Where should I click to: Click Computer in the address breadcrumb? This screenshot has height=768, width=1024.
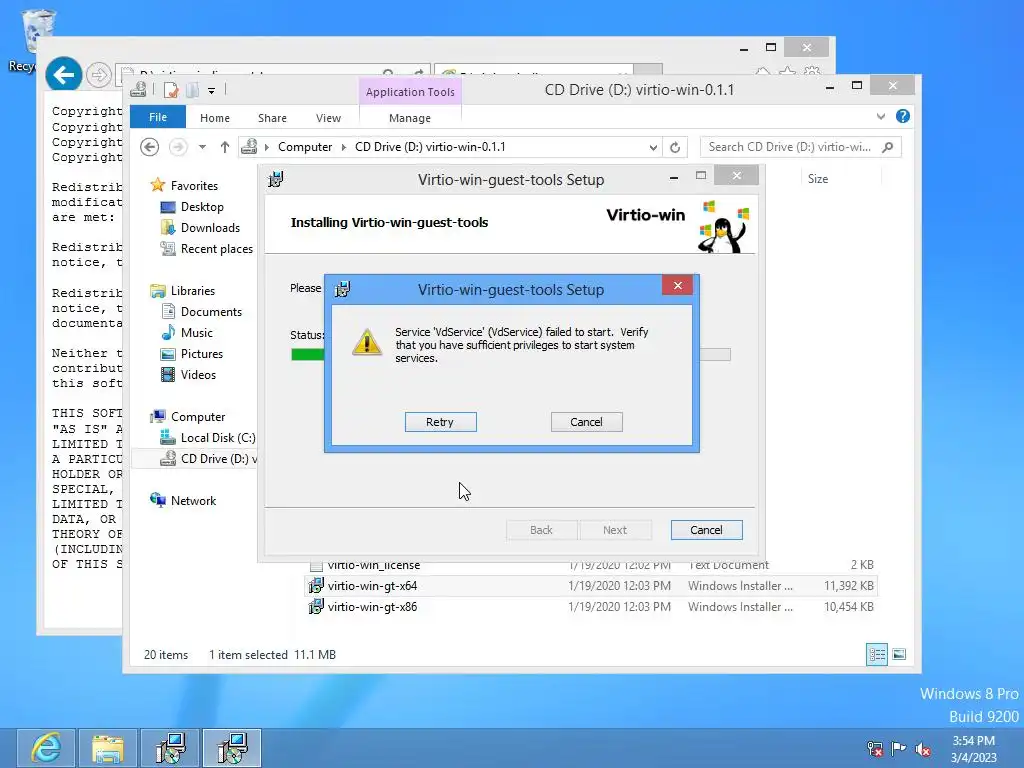pos(305,147)
